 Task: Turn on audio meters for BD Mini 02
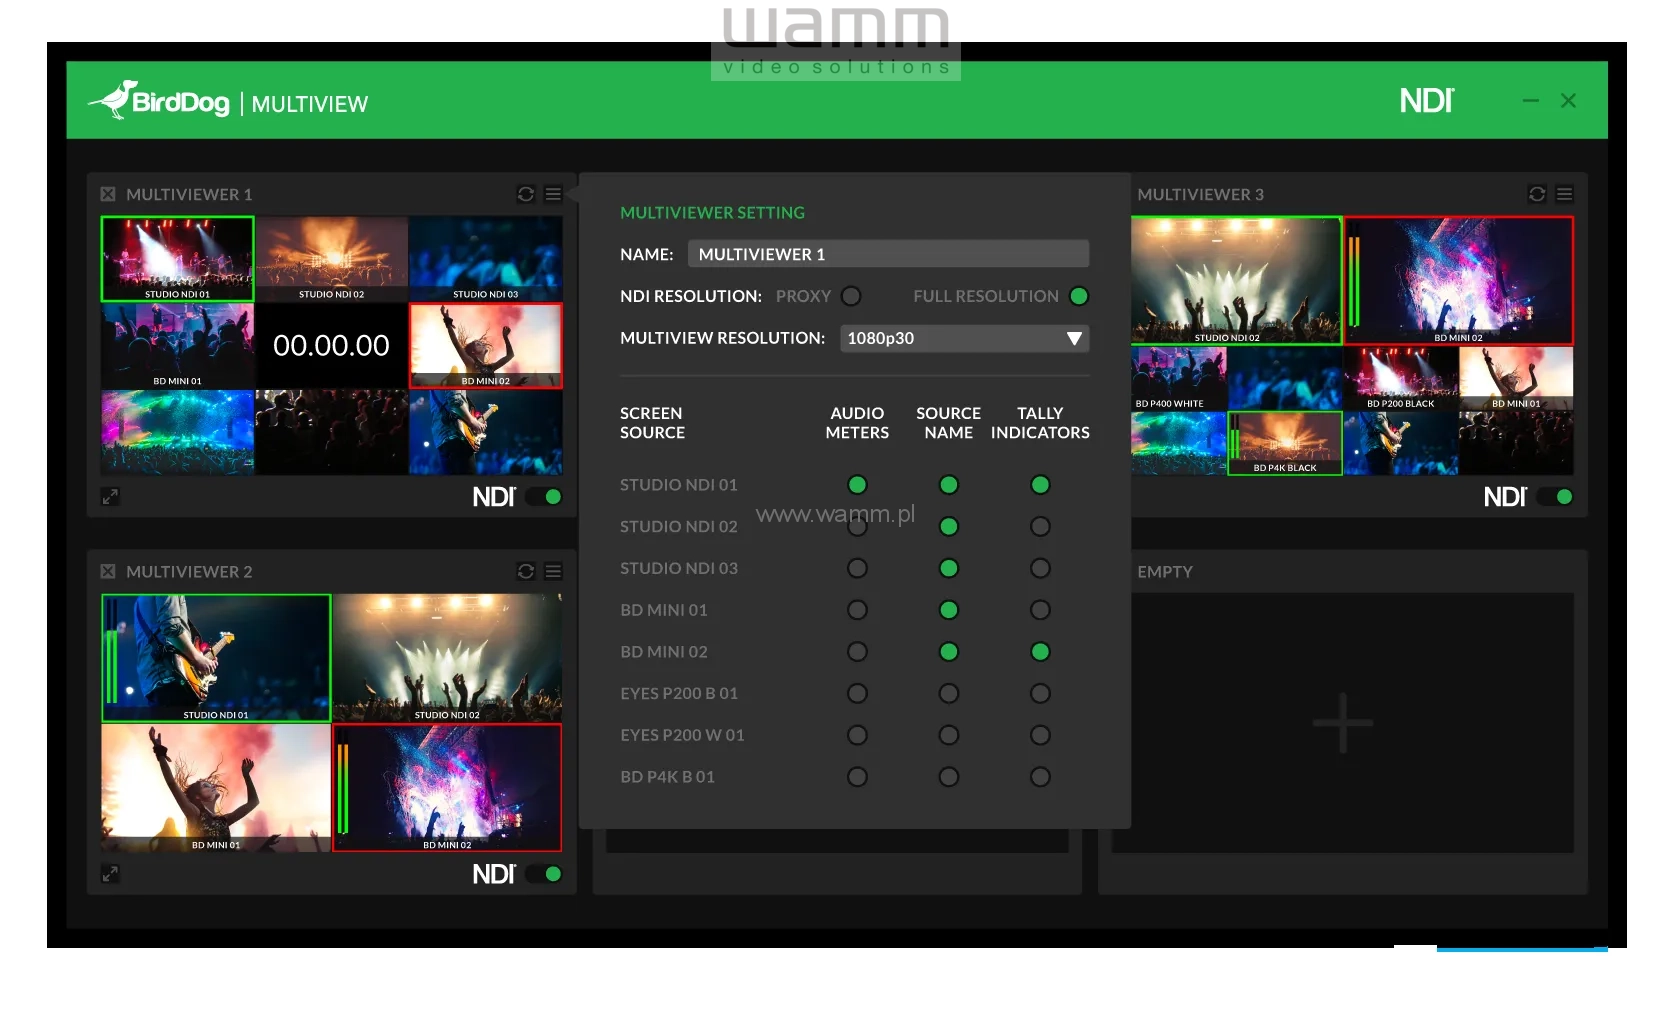(857, 652)
